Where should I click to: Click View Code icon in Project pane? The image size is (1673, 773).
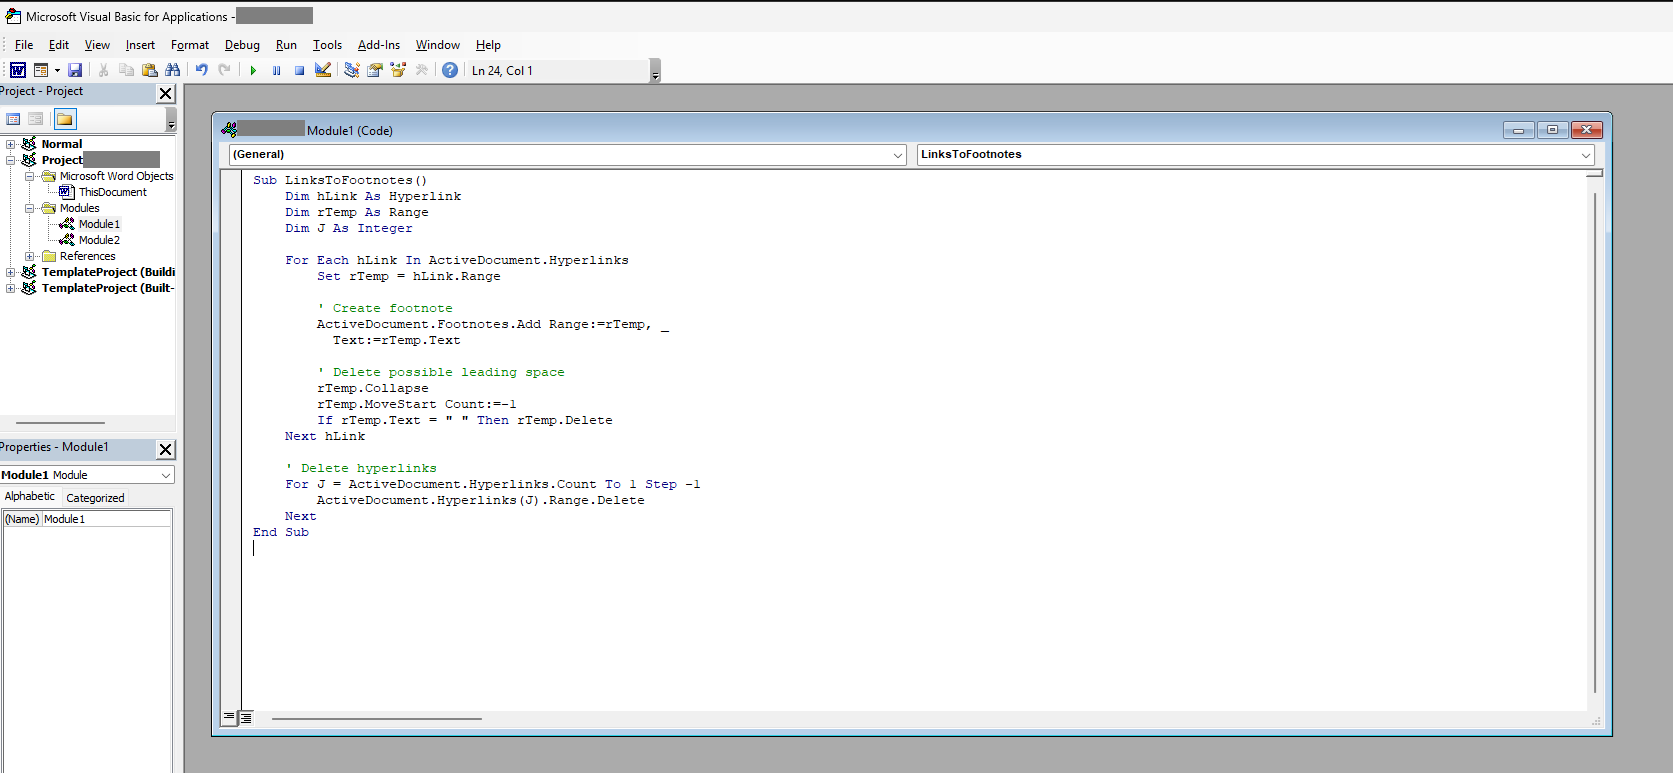(14, 119)
